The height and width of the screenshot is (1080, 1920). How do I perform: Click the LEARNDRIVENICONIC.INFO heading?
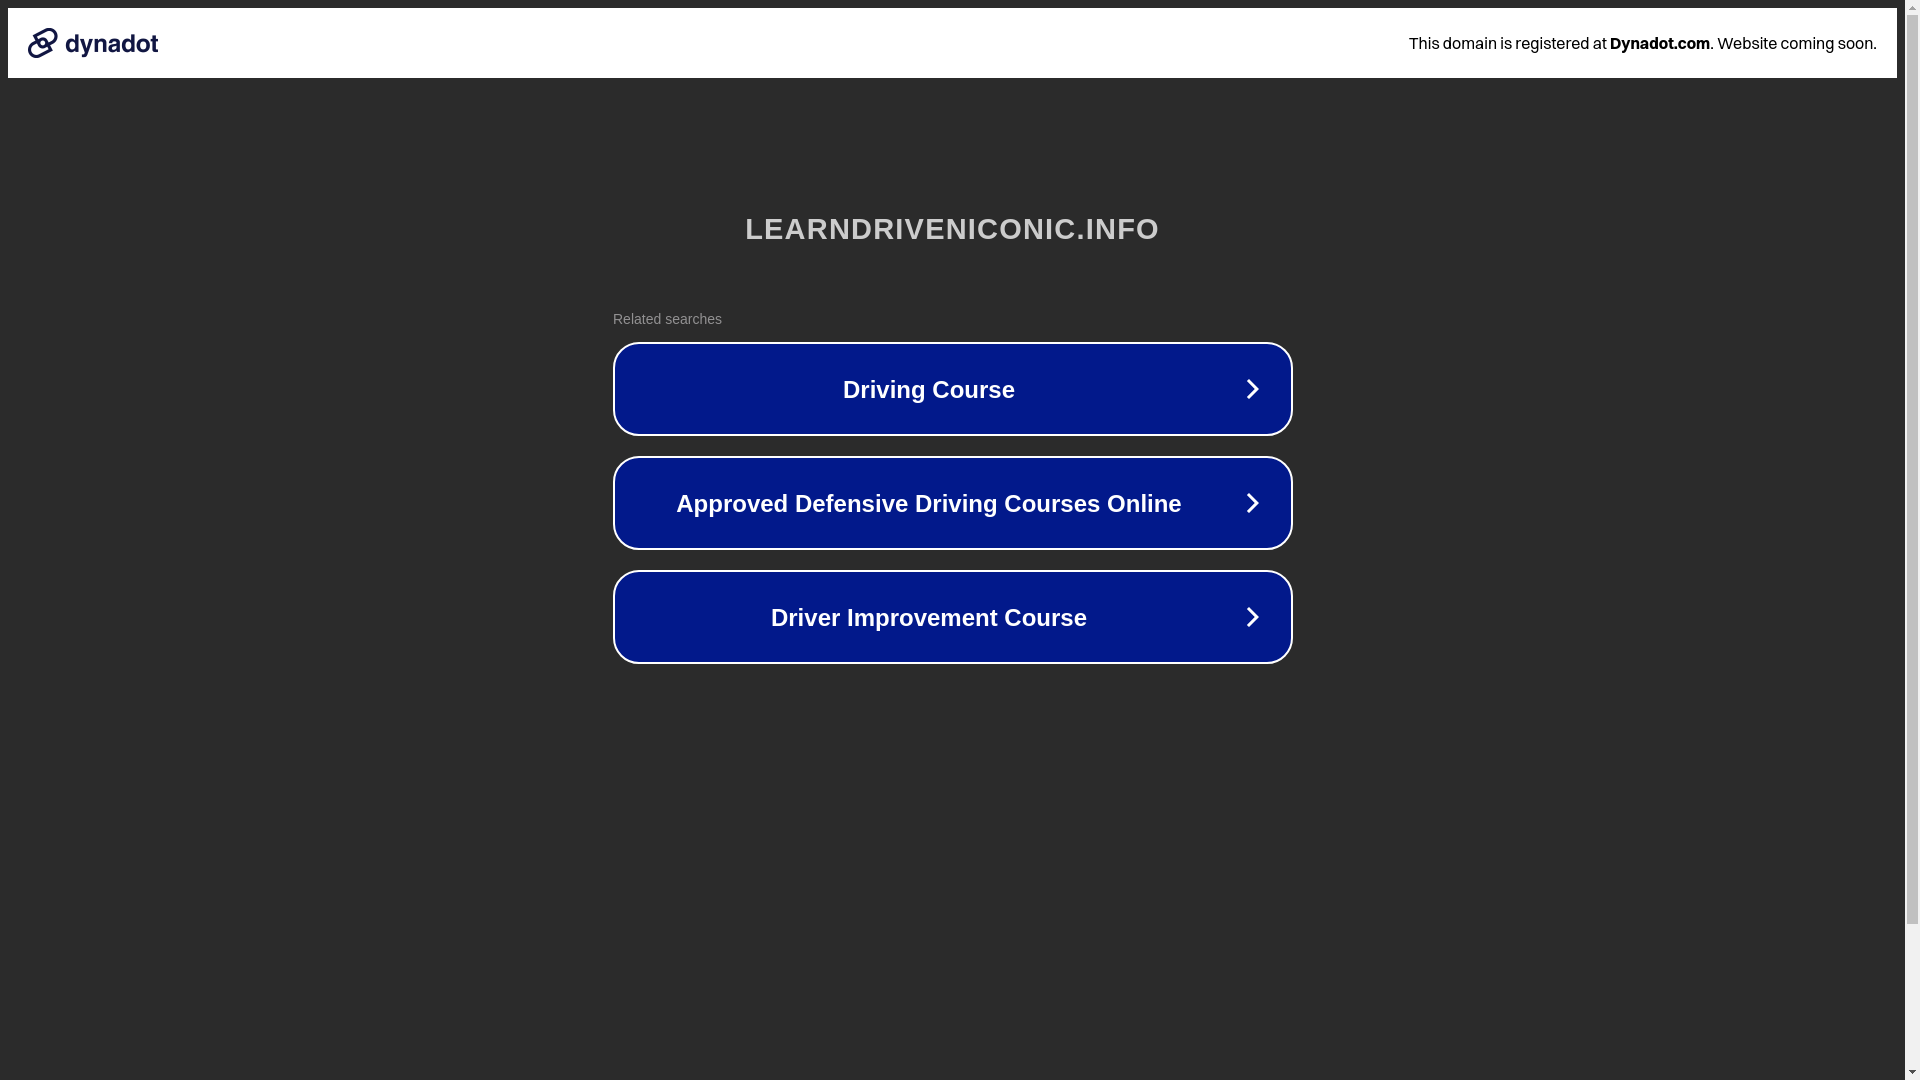(x=952, y=229)
